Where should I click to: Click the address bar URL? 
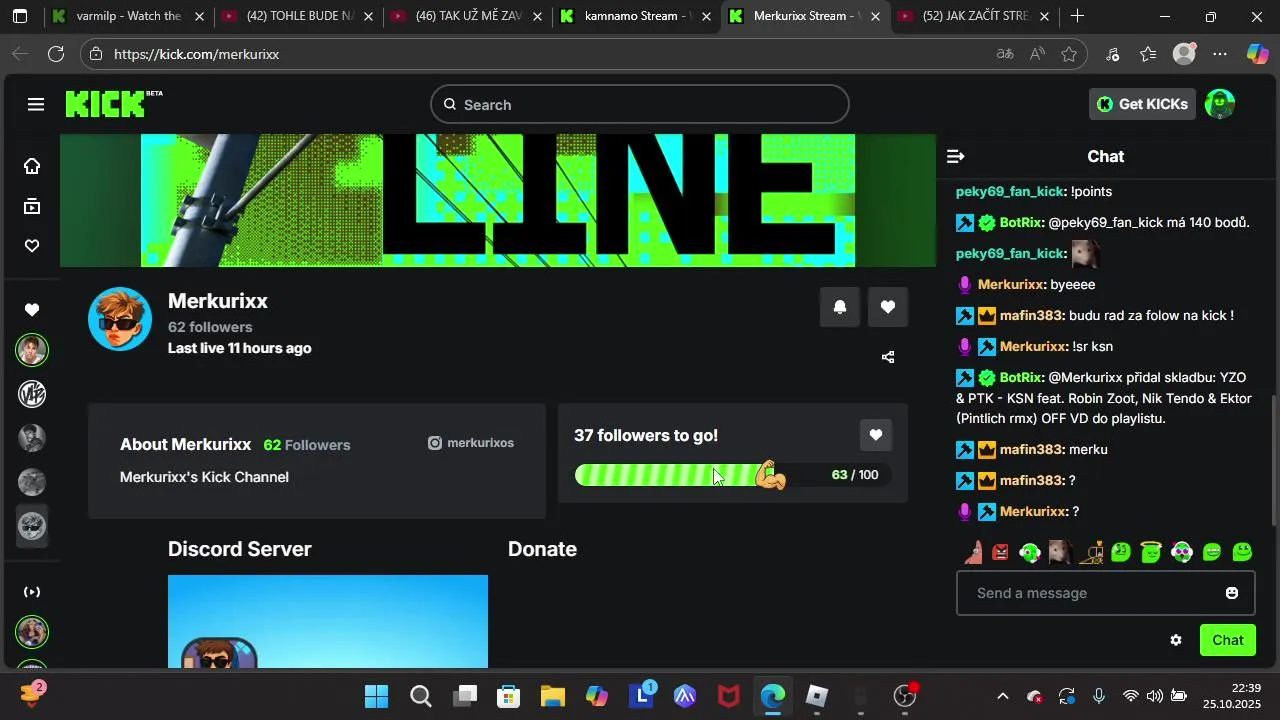(x=196, y=54)
